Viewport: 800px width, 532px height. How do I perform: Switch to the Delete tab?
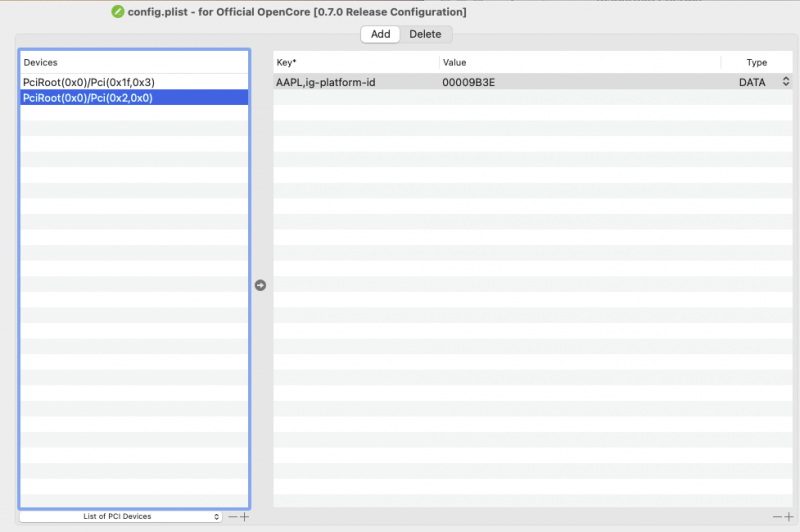425,34
